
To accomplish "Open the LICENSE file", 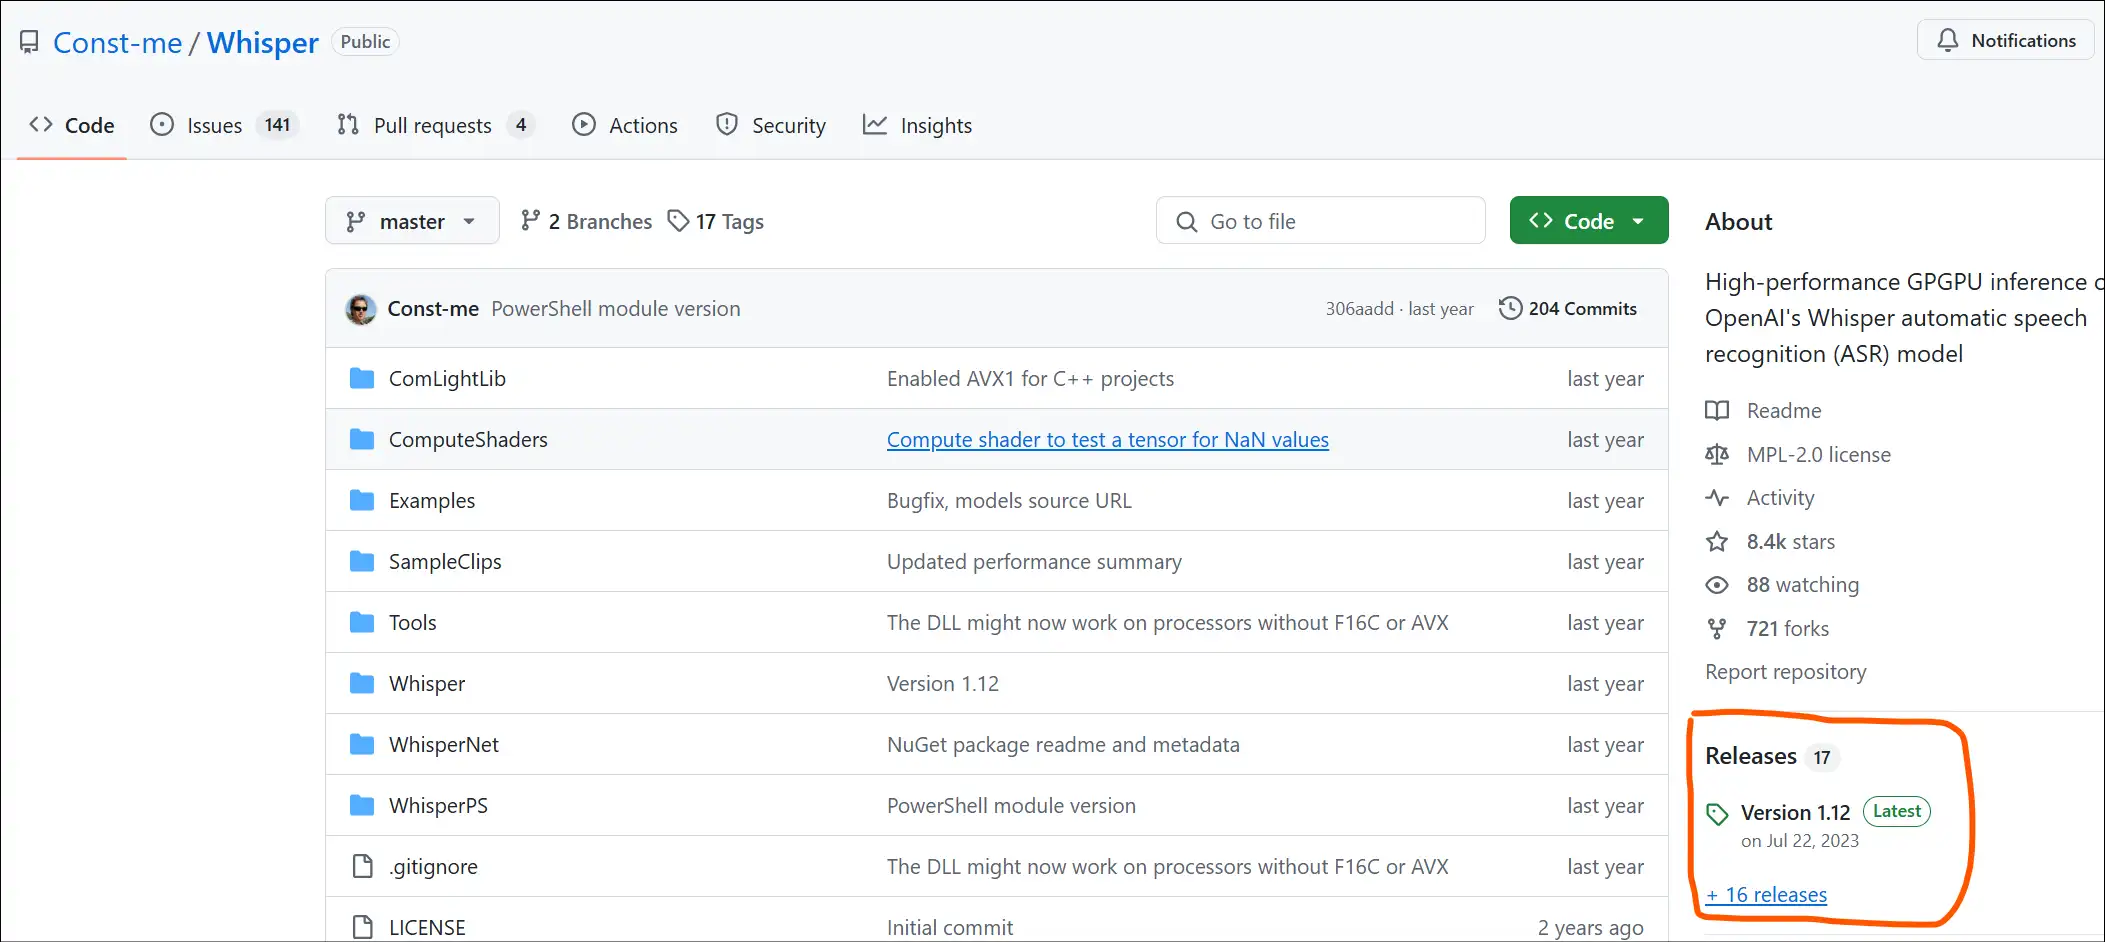I will point(427,928).
